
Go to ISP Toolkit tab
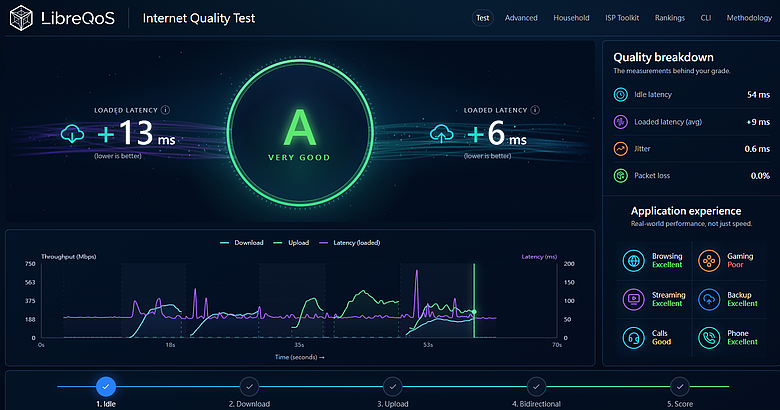622,18
